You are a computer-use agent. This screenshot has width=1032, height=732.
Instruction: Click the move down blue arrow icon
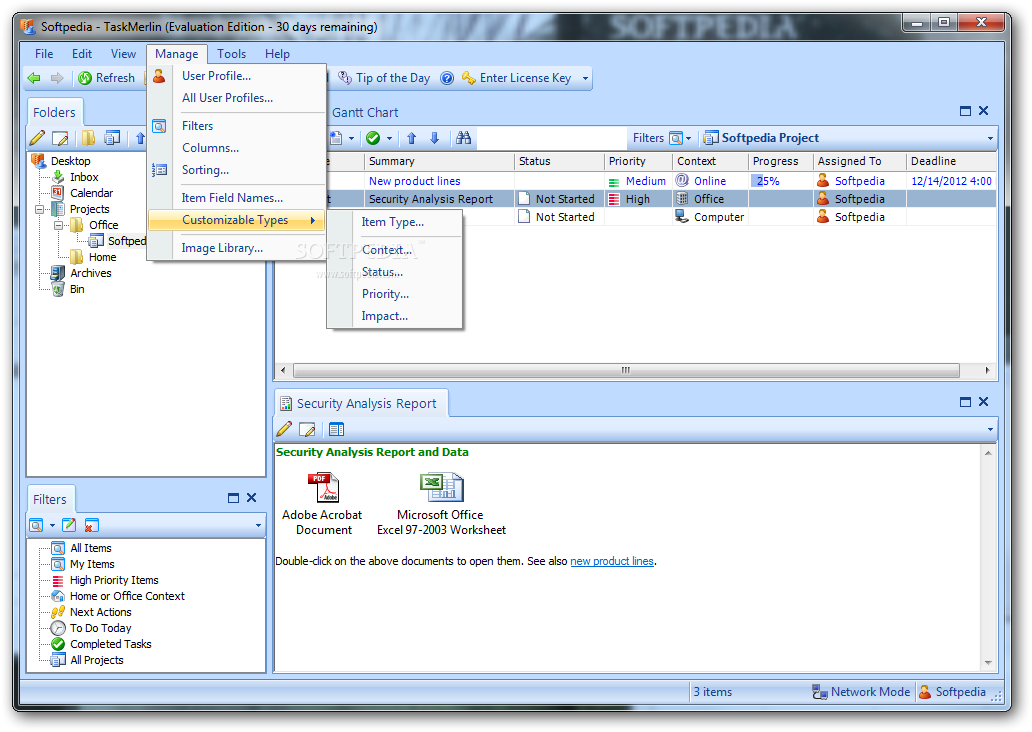click(434, 138)
